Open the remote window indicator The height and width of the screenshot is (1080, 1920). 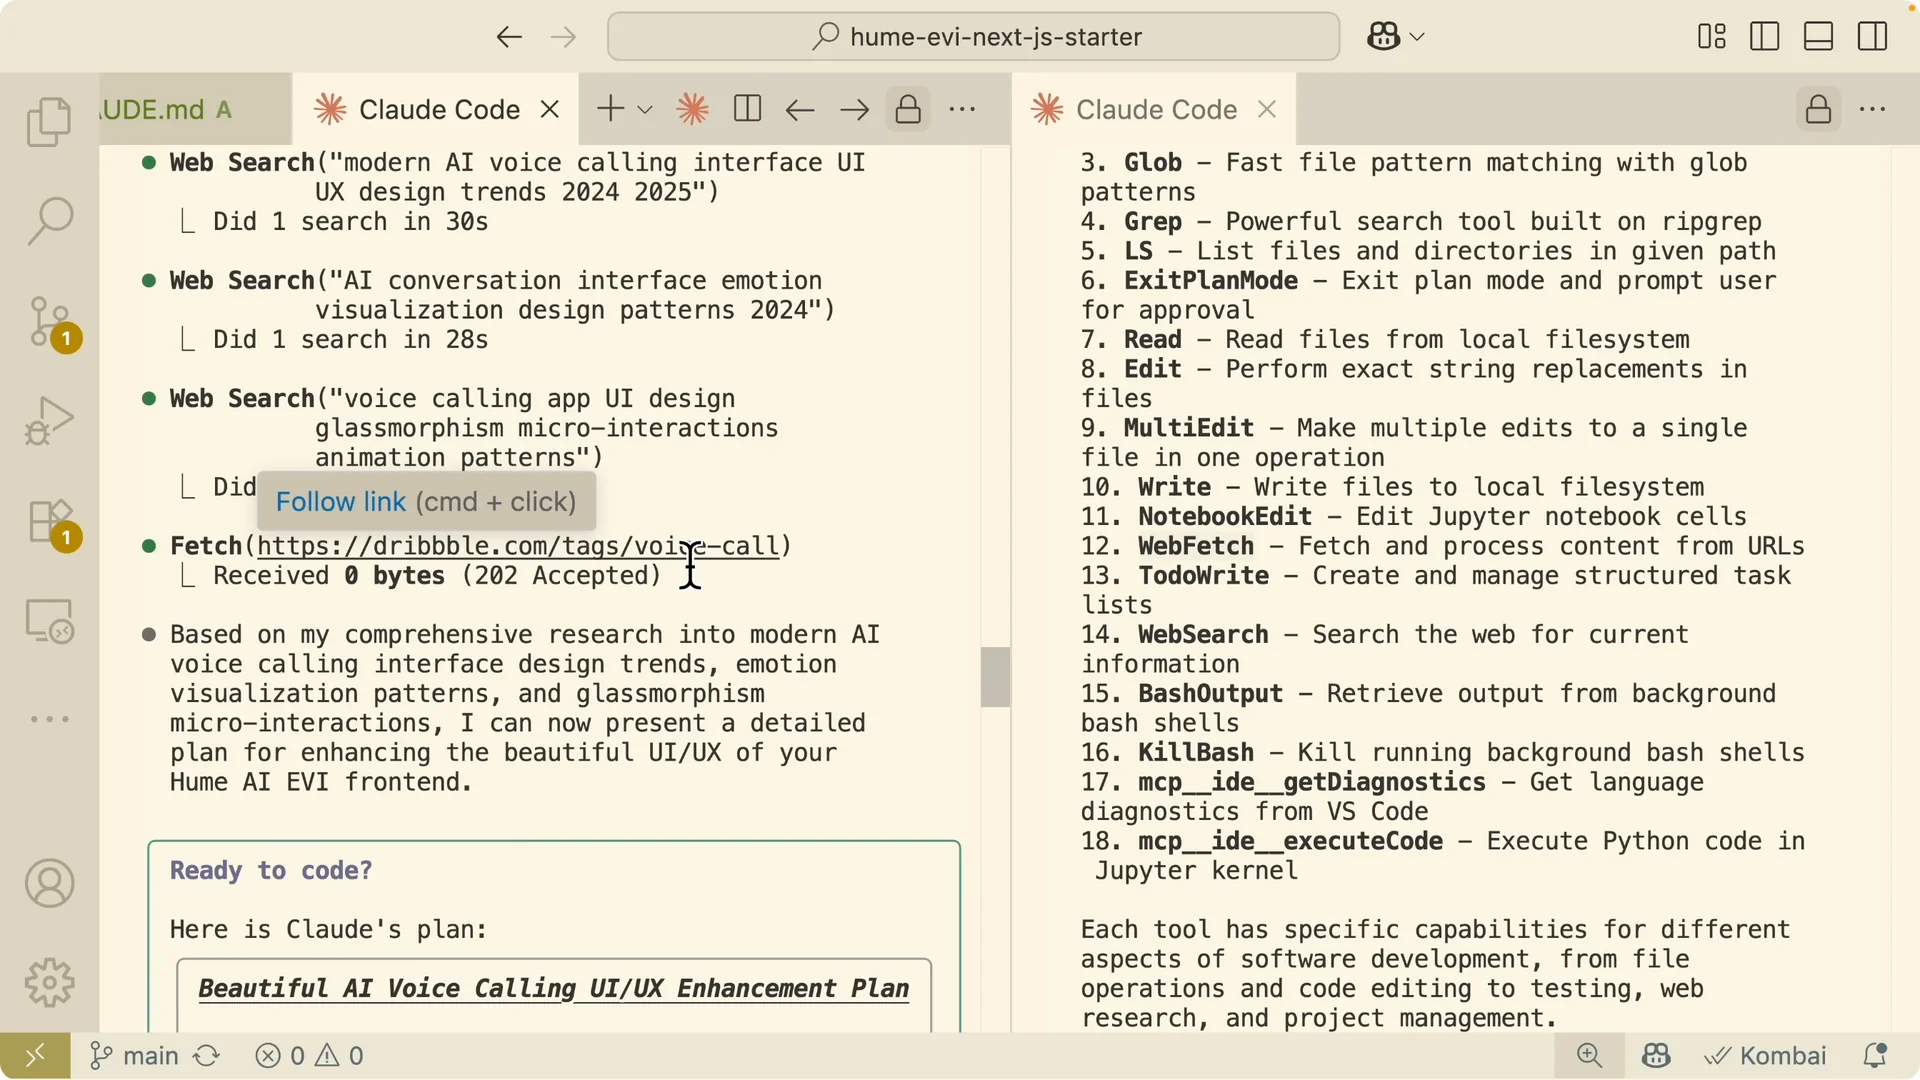click(x=35, y=1056)
